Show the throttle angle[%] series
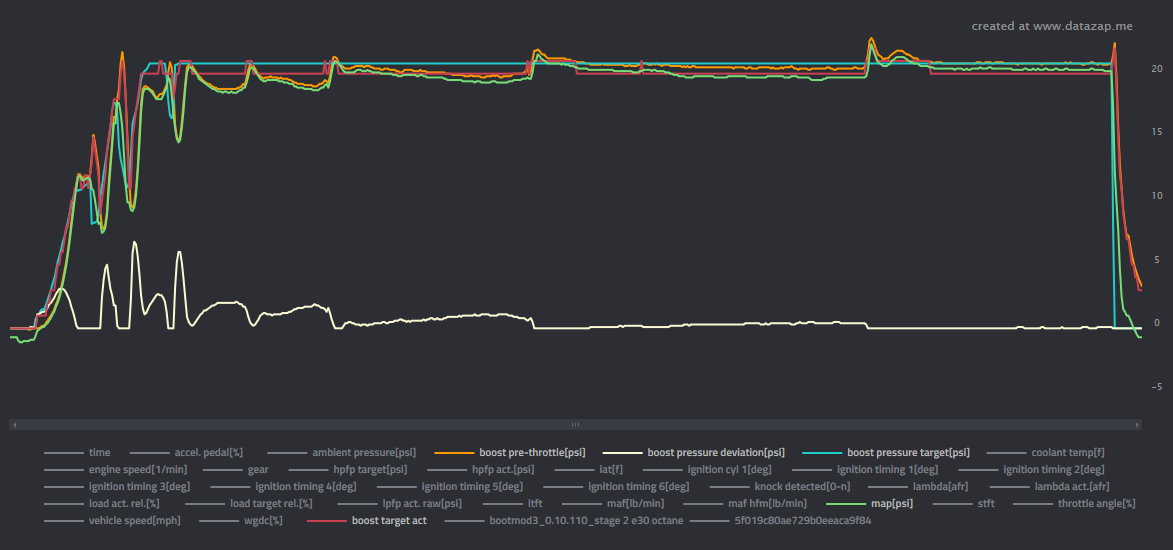This screenshot has height=550, width=1173. click(1096, 503)
